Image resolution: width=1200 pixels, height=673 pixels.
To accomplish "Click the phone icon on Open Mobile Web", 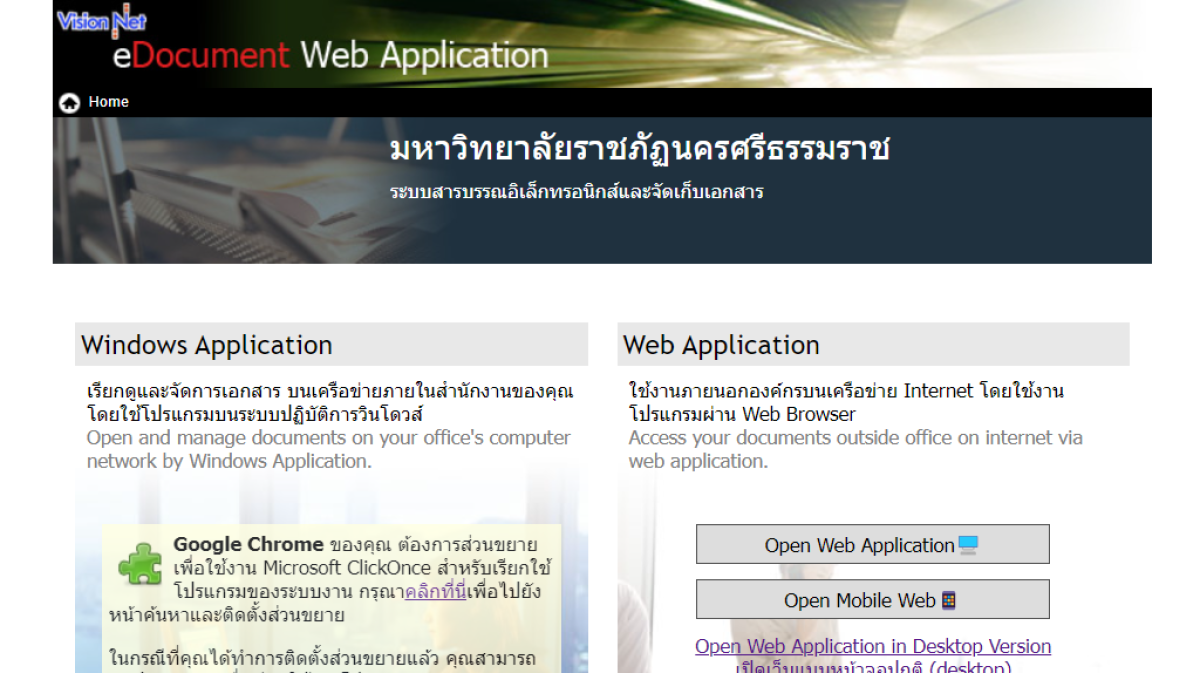I will [x=948, y=600].
